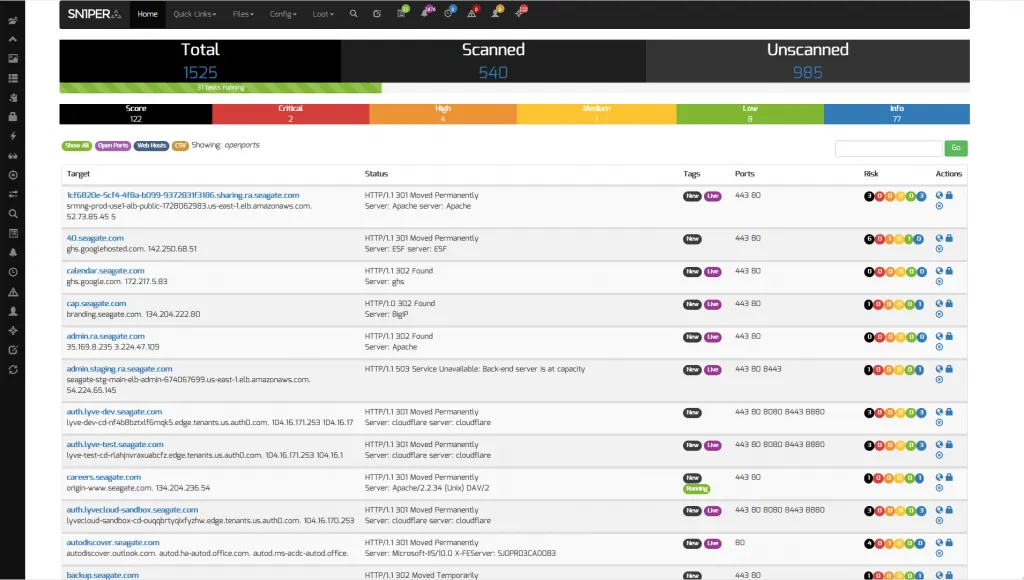
Task: Click the warning triangle icon in left sidebar
Action: 12,292
